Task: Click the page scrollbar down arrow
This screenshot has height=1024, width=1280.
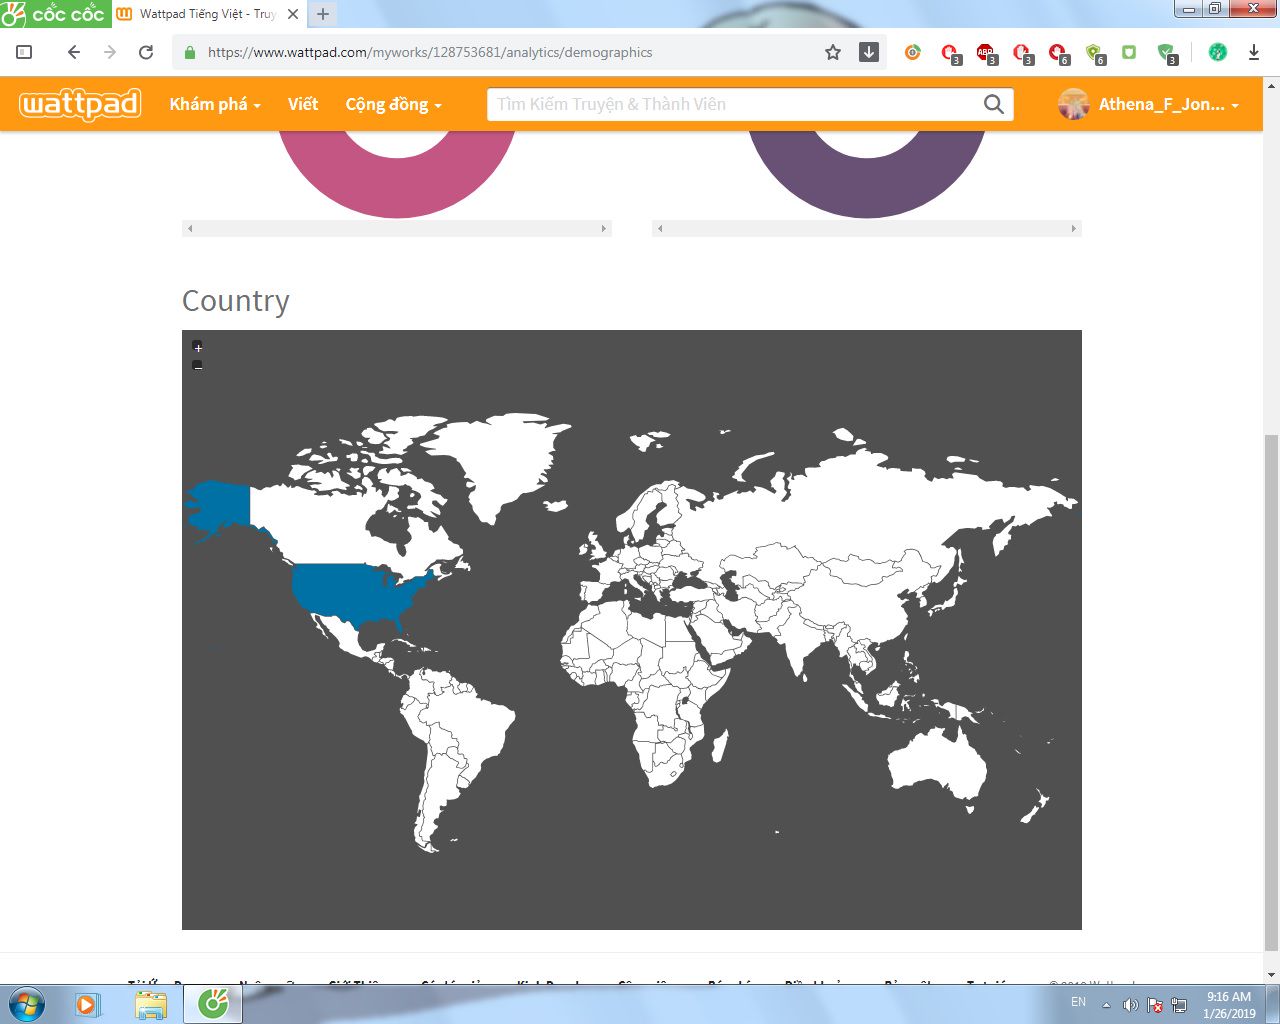Action: pos(1271,975)
